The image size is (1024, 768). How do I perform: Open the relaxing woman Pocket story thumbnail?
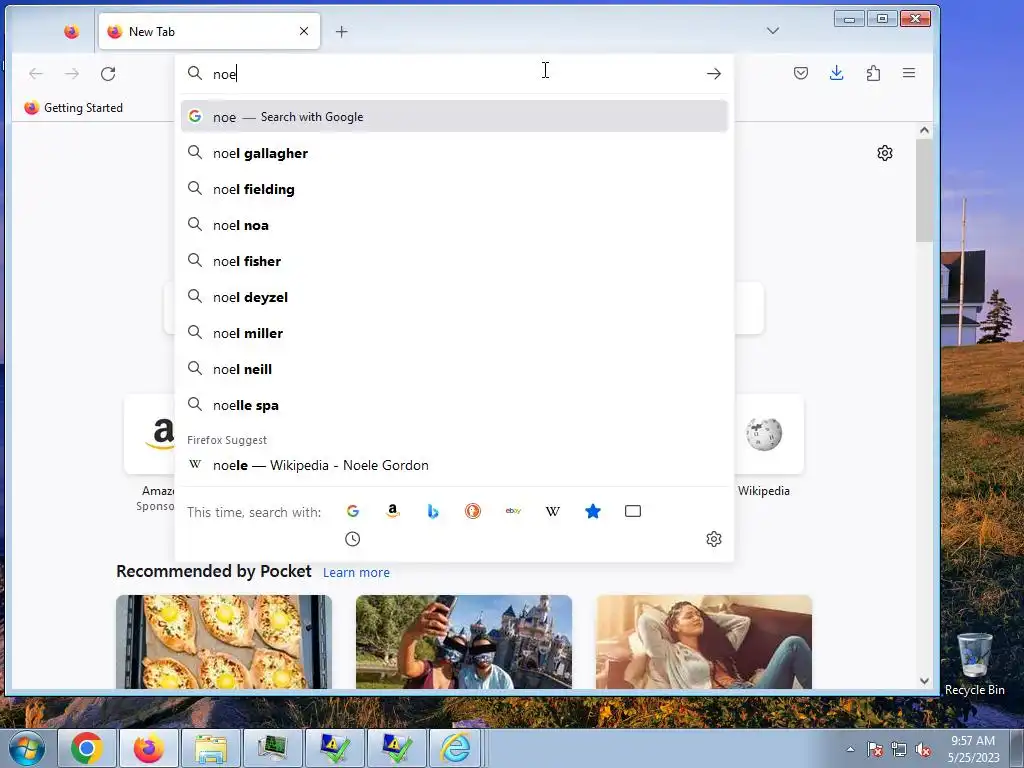click(x=704, y=641)
